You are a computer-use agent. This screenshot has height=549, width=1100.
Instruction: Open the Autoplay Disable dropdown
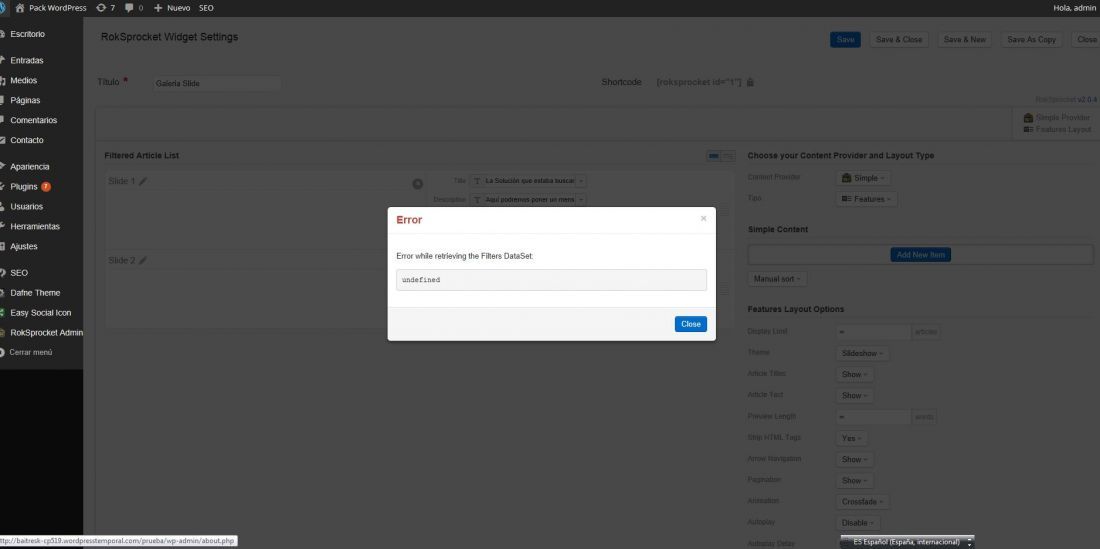[858, 523]
